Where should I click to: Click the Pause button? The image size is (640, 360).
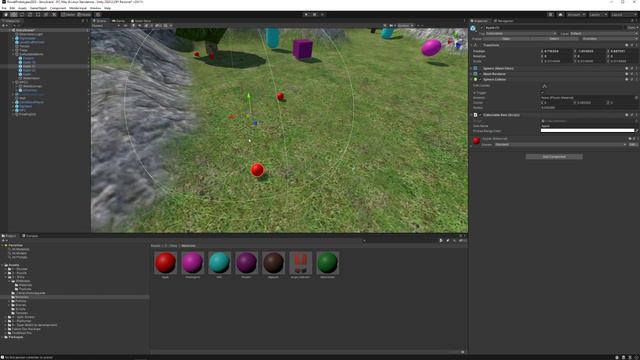314,15
